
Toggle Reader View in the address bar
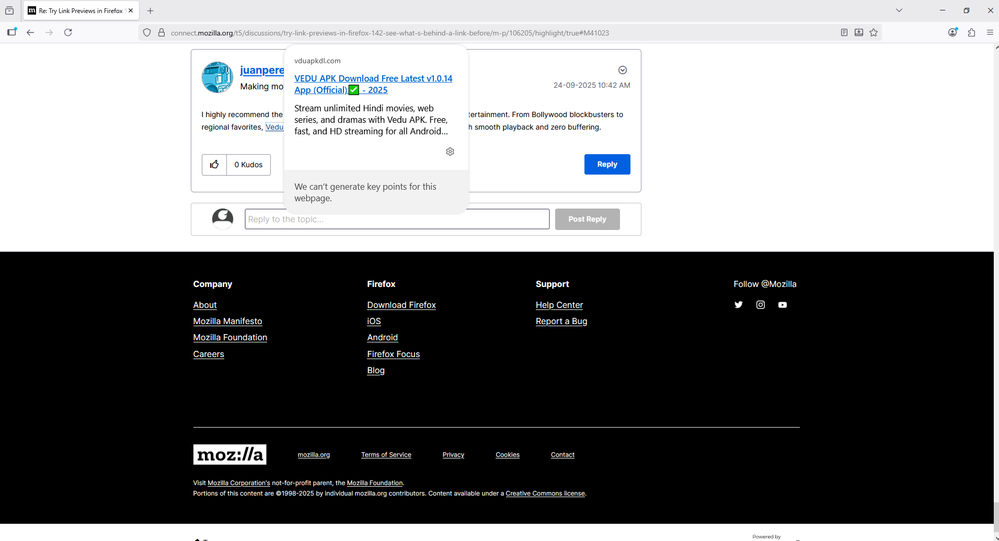844,32
